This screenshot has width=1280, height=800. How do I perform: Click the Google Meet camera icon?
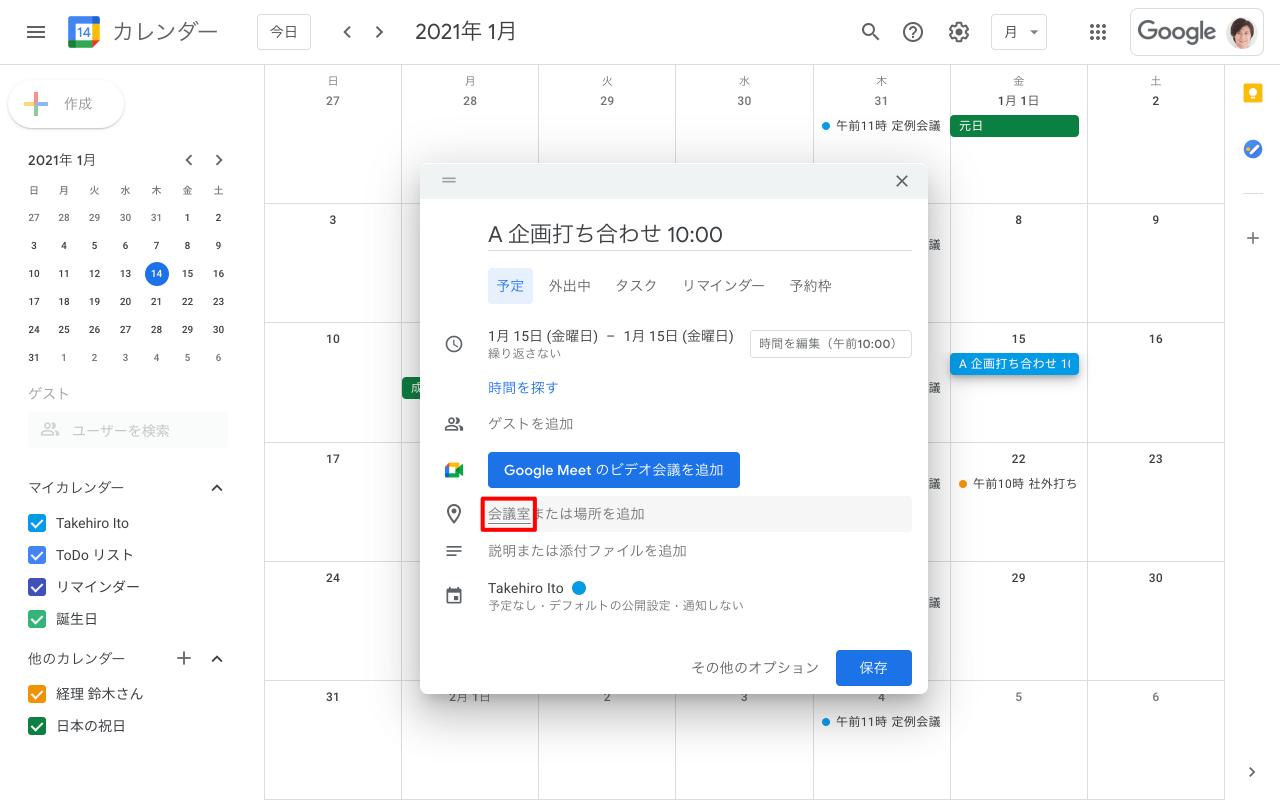[454, 470]
